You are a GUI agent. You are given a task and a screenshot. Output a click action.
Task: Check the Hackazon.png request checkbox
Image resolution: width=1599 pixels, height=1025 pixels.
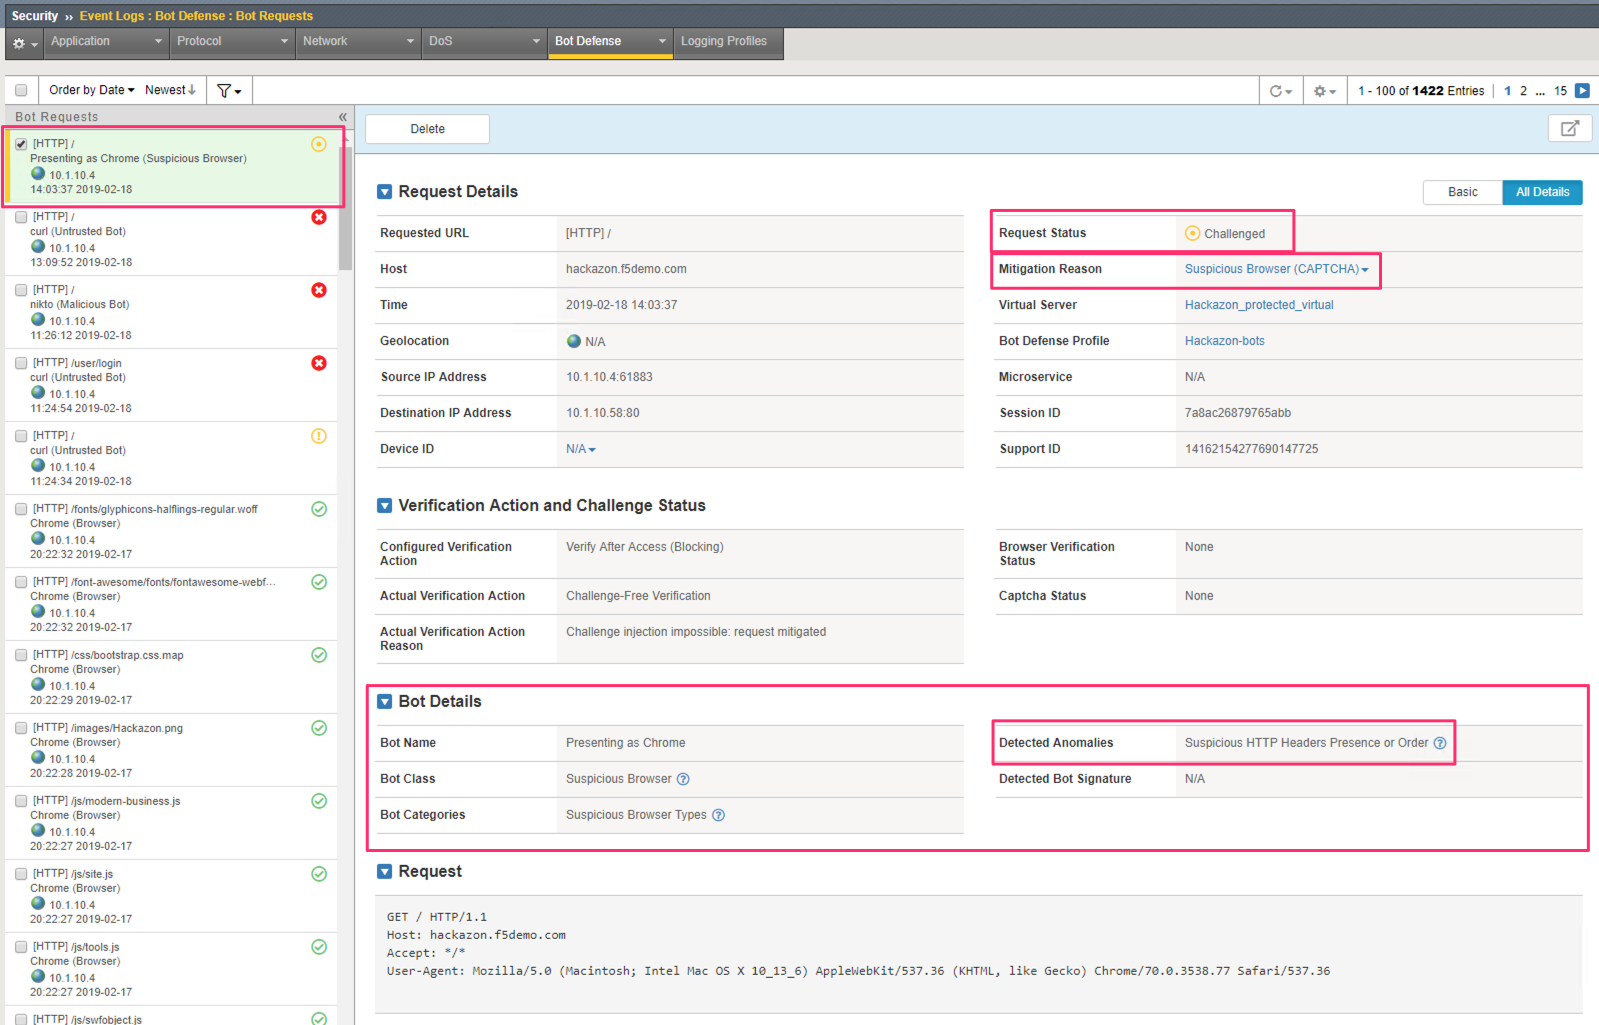21,728
